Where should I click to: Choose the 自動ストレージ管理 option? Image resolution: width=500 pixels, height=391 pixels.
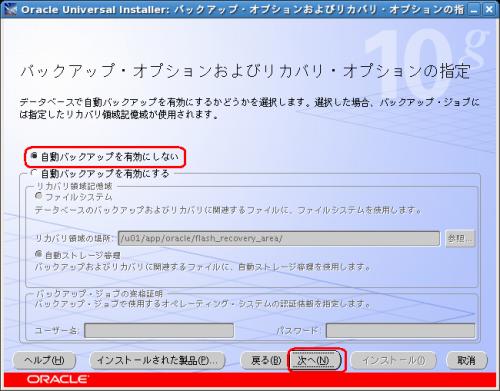coord(39,255)
